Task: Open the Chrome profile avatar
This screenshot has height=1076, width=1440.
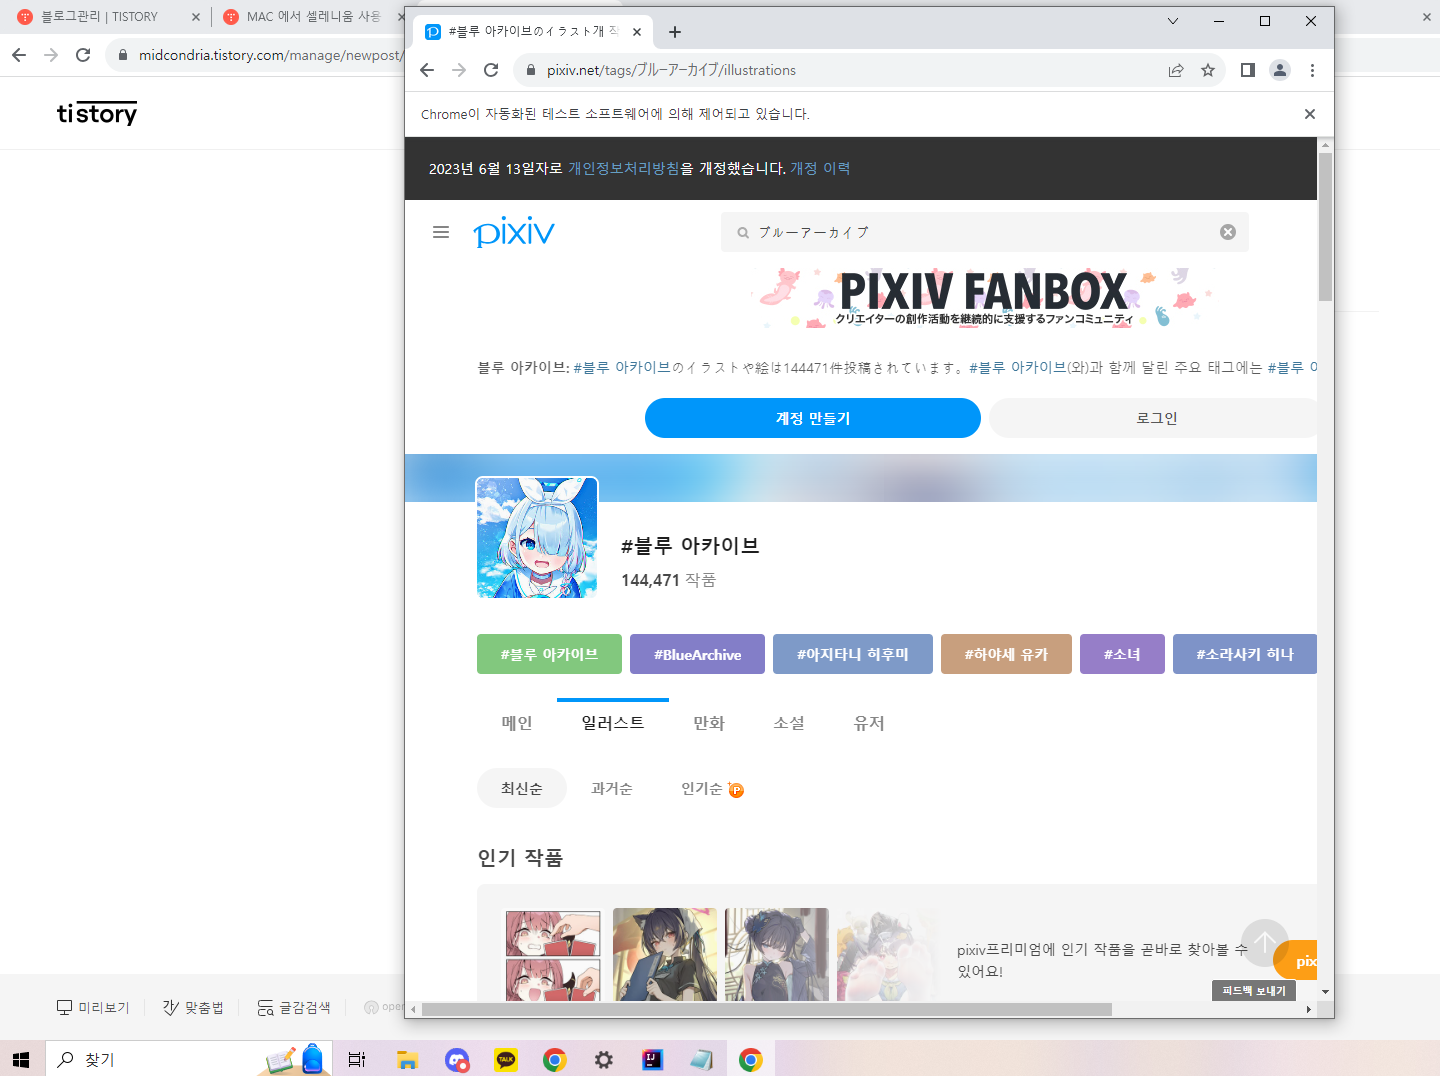Action: click(x=1280, y=70)
